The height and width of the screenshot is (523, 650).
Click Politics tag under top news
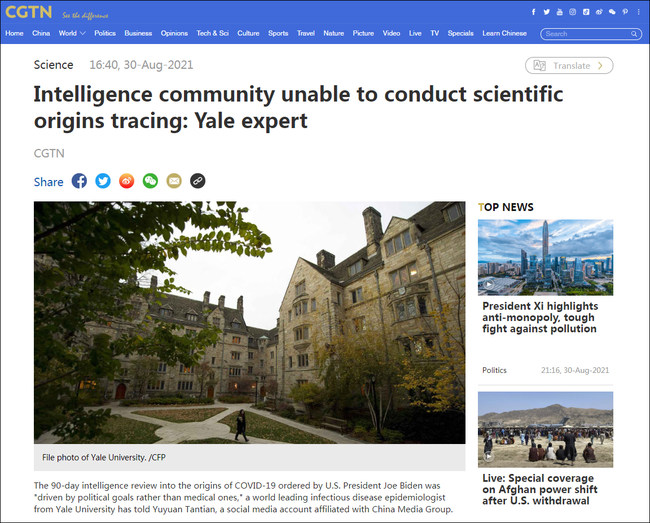(x=494, y=370)
